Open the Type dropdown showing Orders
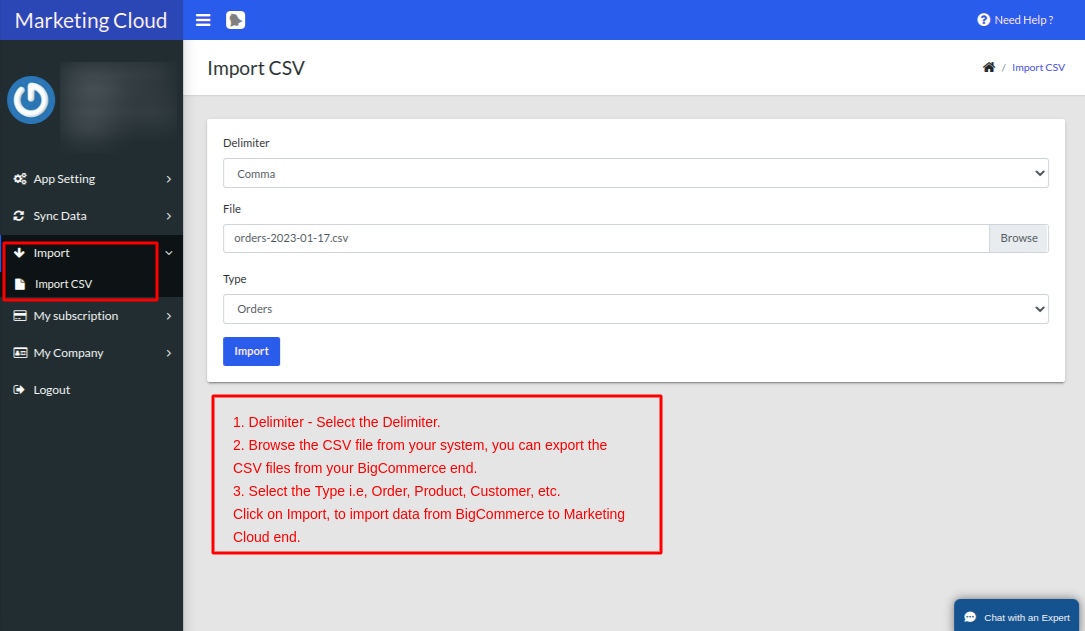 click(x=635, y=309)
